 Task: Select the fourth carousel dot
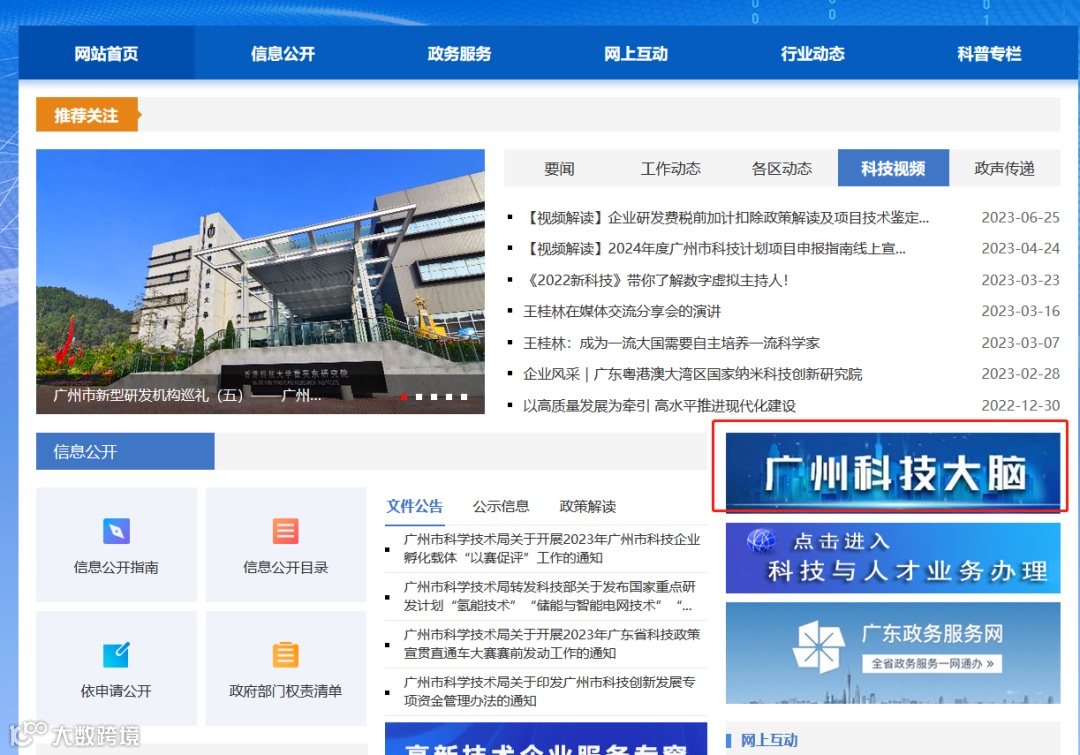(449, 397)
